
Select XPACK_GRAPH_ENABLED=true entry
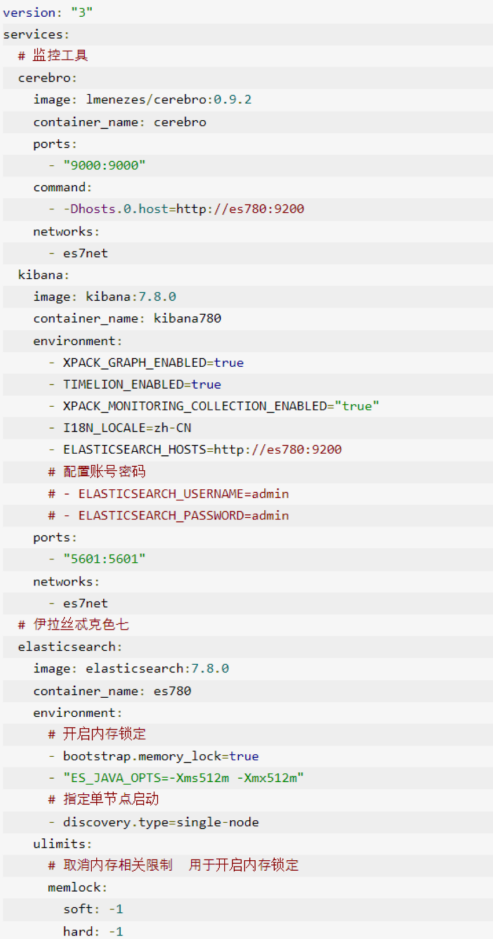146,362
